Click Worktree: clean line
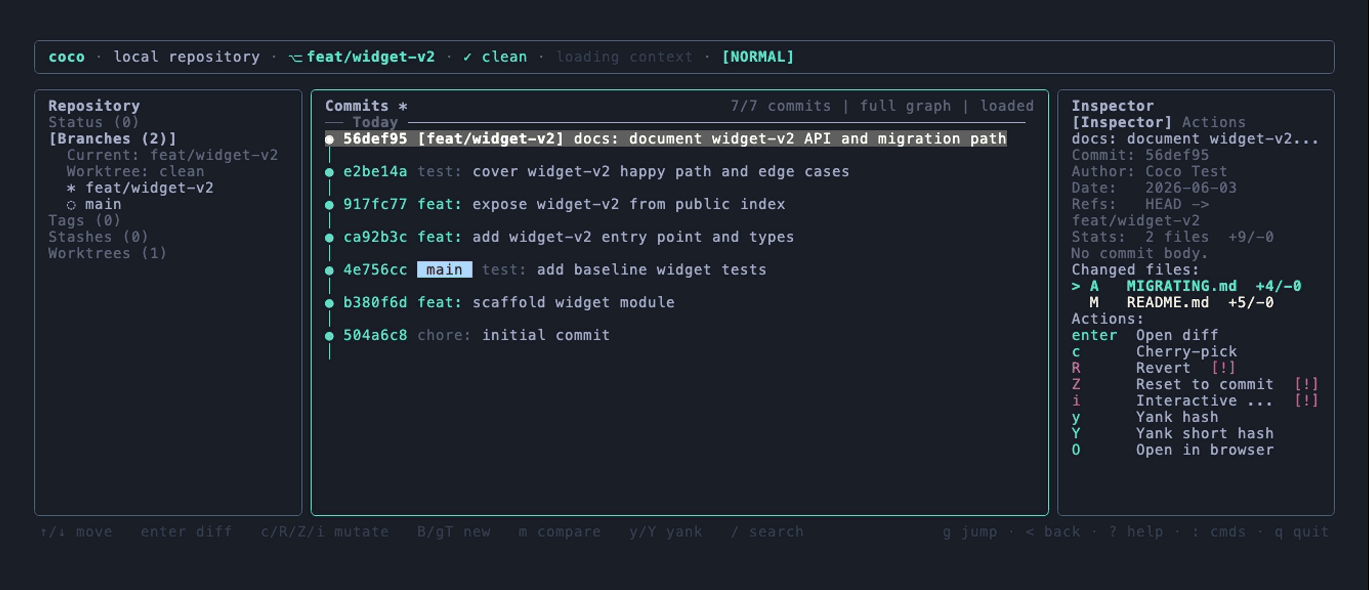1369x590 pixels. [x=135, y=171]
